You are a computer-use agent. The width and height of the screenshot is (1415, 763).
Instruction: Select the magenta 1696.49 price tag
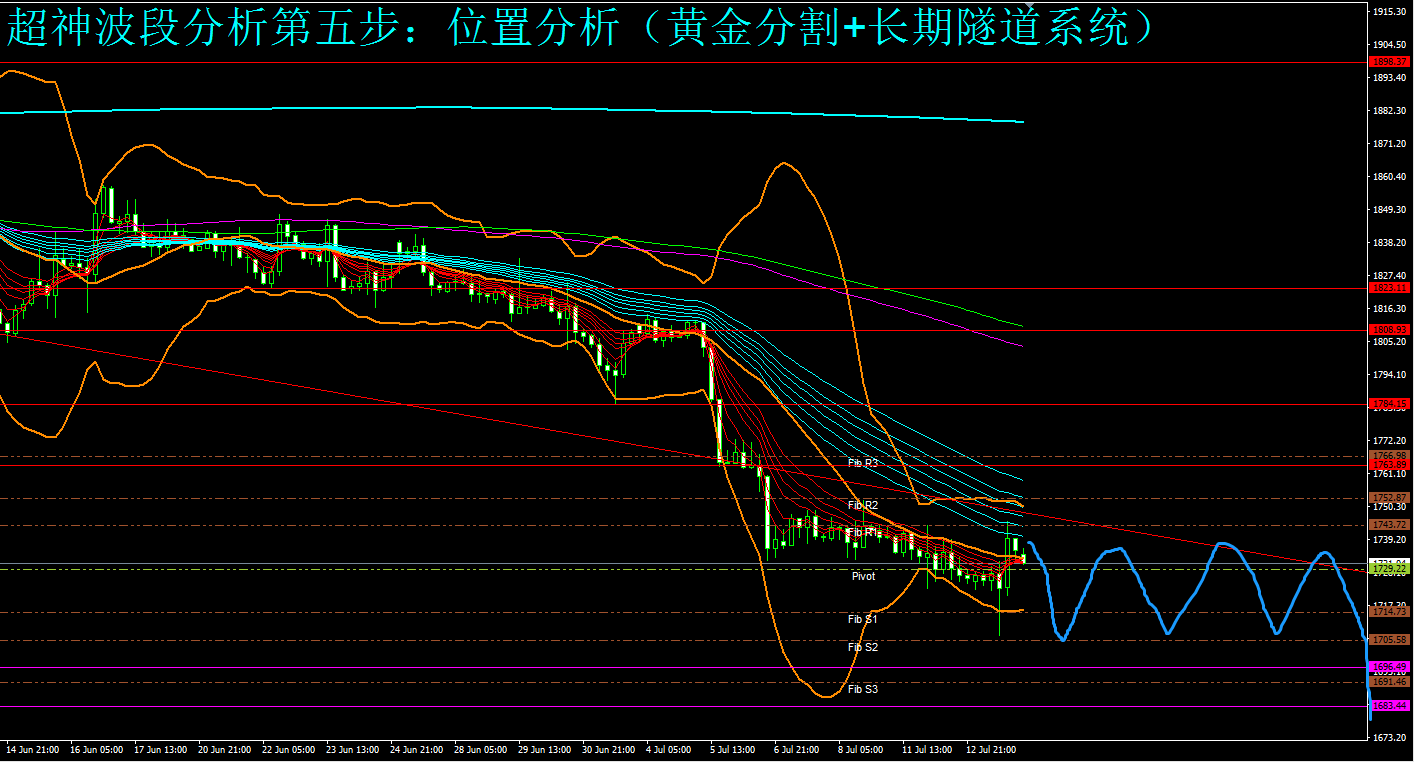pyautogui.click(x=1389, y=667)
